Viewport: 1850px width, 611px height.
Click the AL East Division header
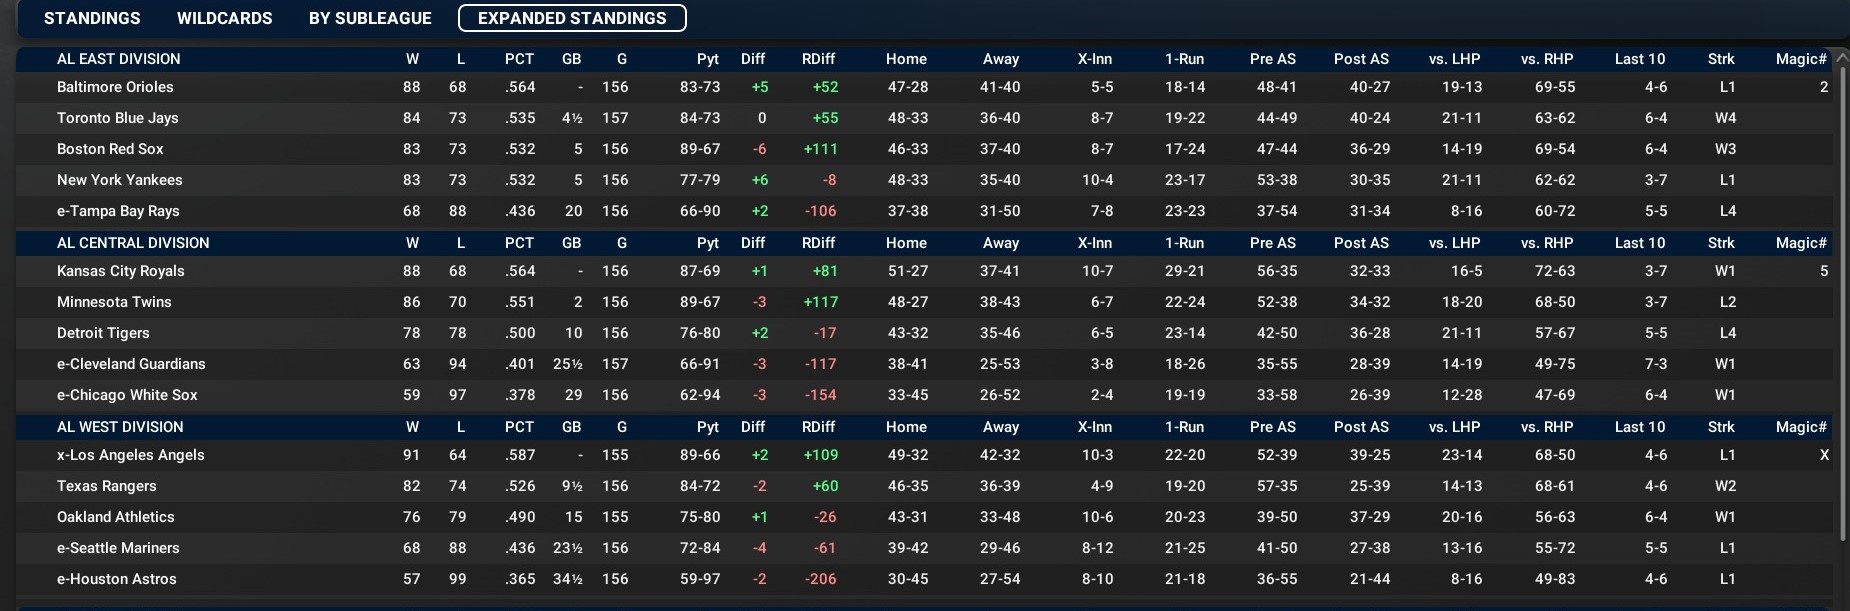point(118,59)
